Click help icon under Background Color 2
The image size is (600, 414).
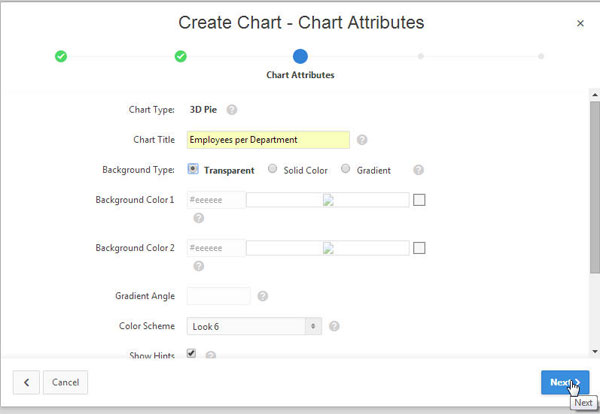tap(198, 266)
